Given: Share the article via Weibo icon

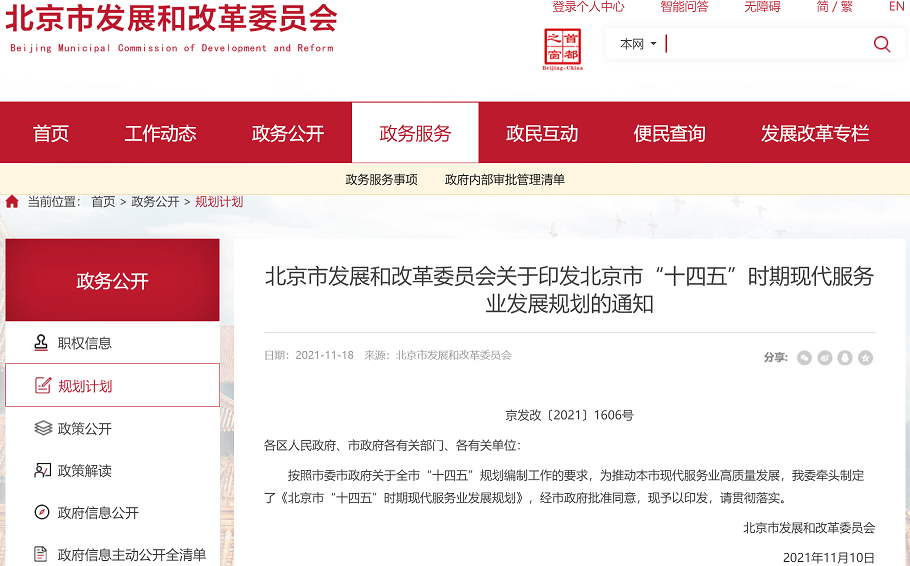Looking at the screenshot, I should 825,358.
